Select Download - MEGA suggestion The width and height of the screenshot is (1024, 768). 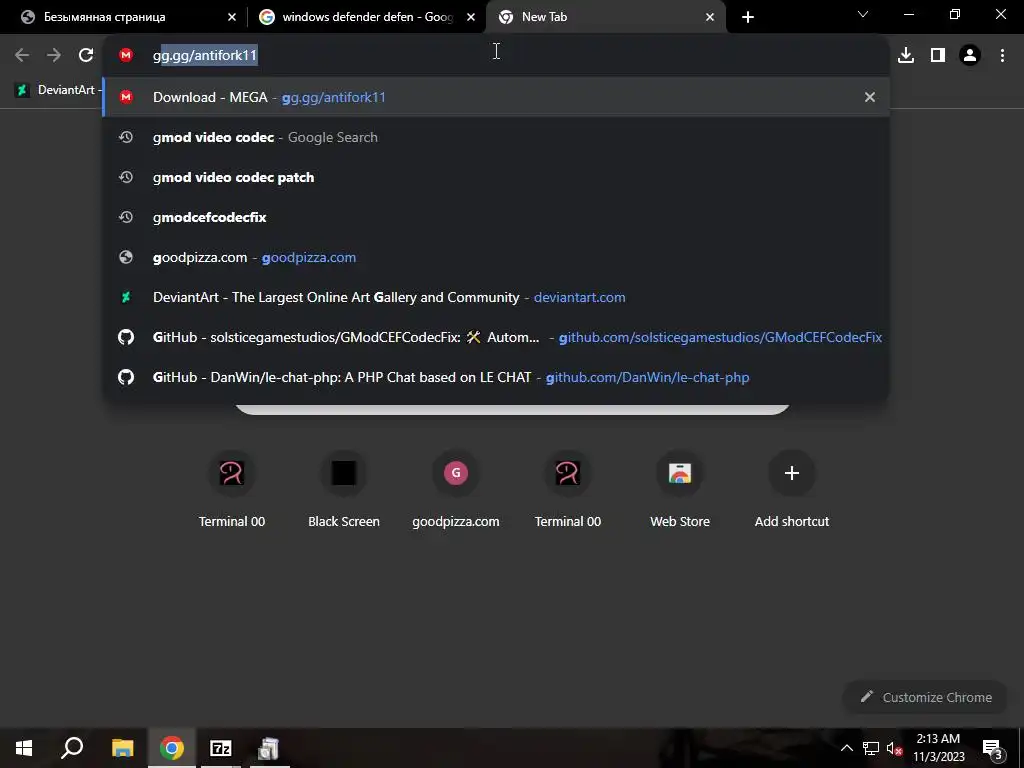[496, 97]
